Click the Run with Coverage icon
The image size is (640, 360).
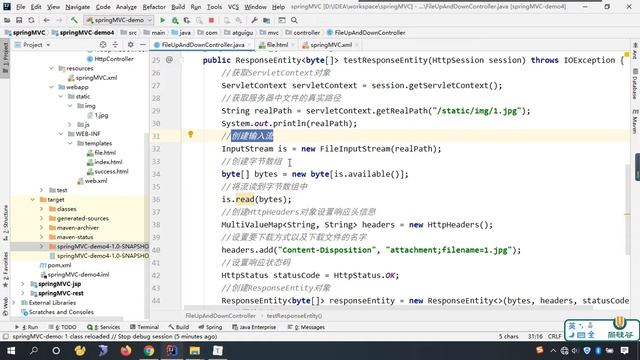click(187, 20)
